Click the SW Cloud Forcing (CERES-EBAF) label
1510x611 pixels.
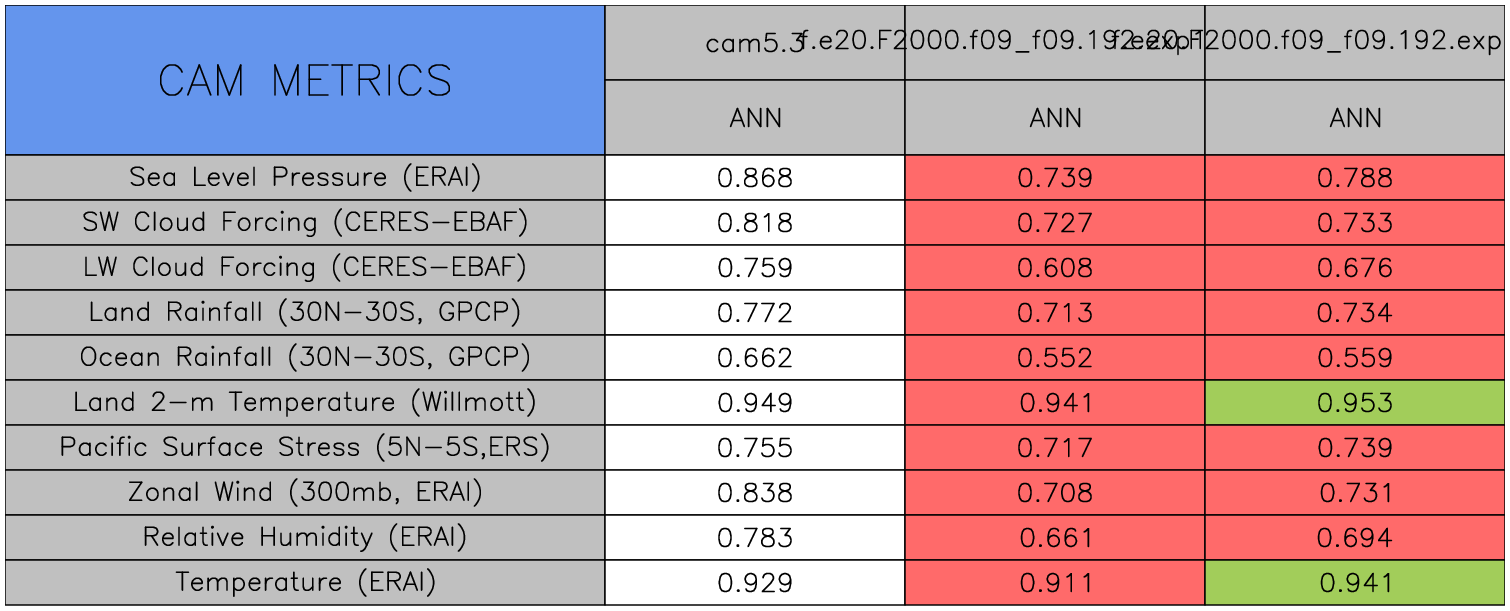click(305, 222)
